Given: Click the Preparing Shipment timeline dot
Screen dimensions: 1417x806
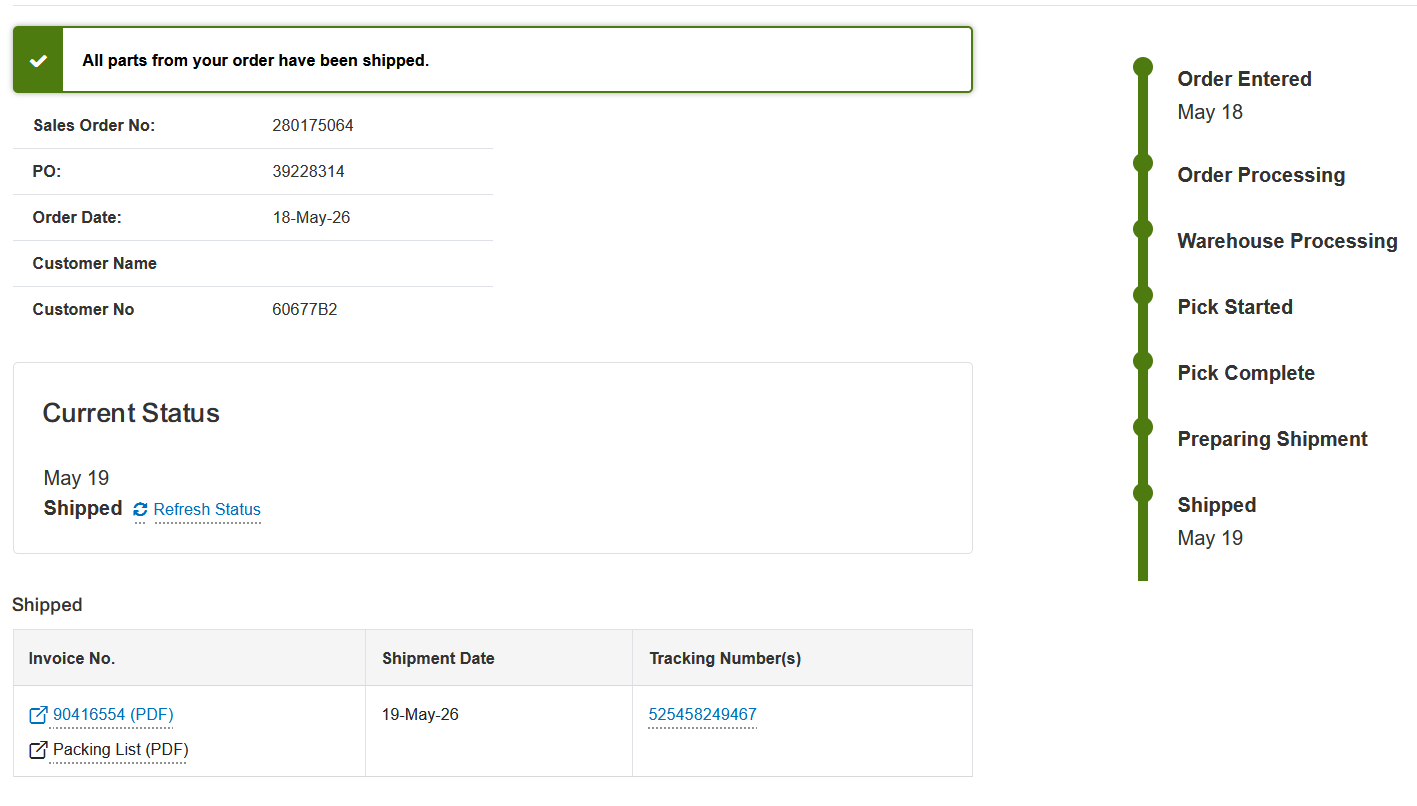Looking at the screenshot, I should click(x=1143, y=427).
